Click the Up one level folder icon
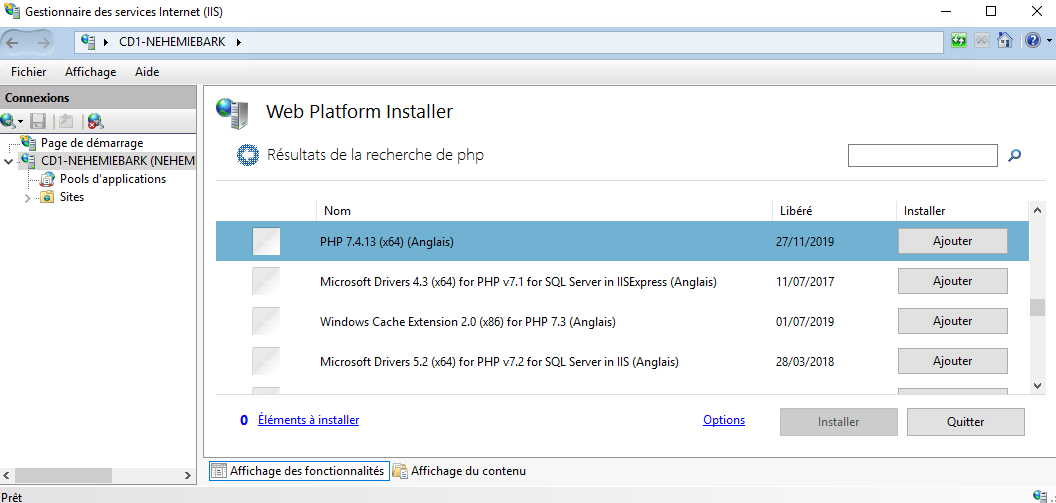The width and height of the screenshot is (1056, 503). [x=66, y=121]
